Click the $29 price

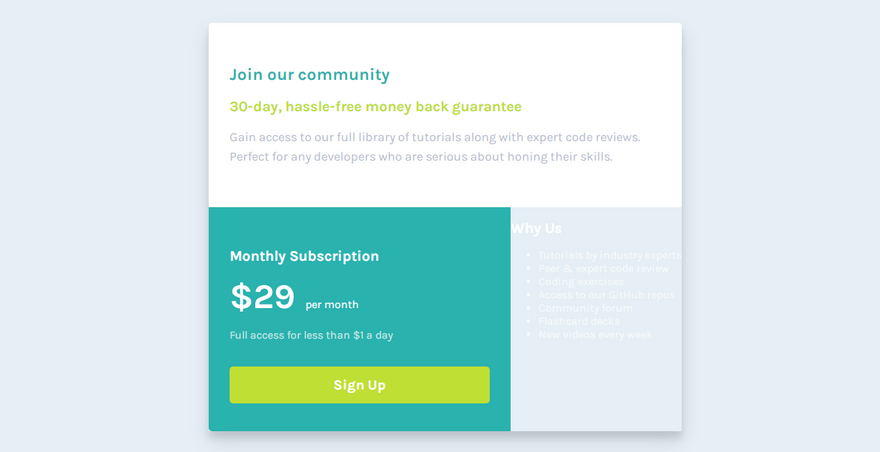click(x=262, y=297)
